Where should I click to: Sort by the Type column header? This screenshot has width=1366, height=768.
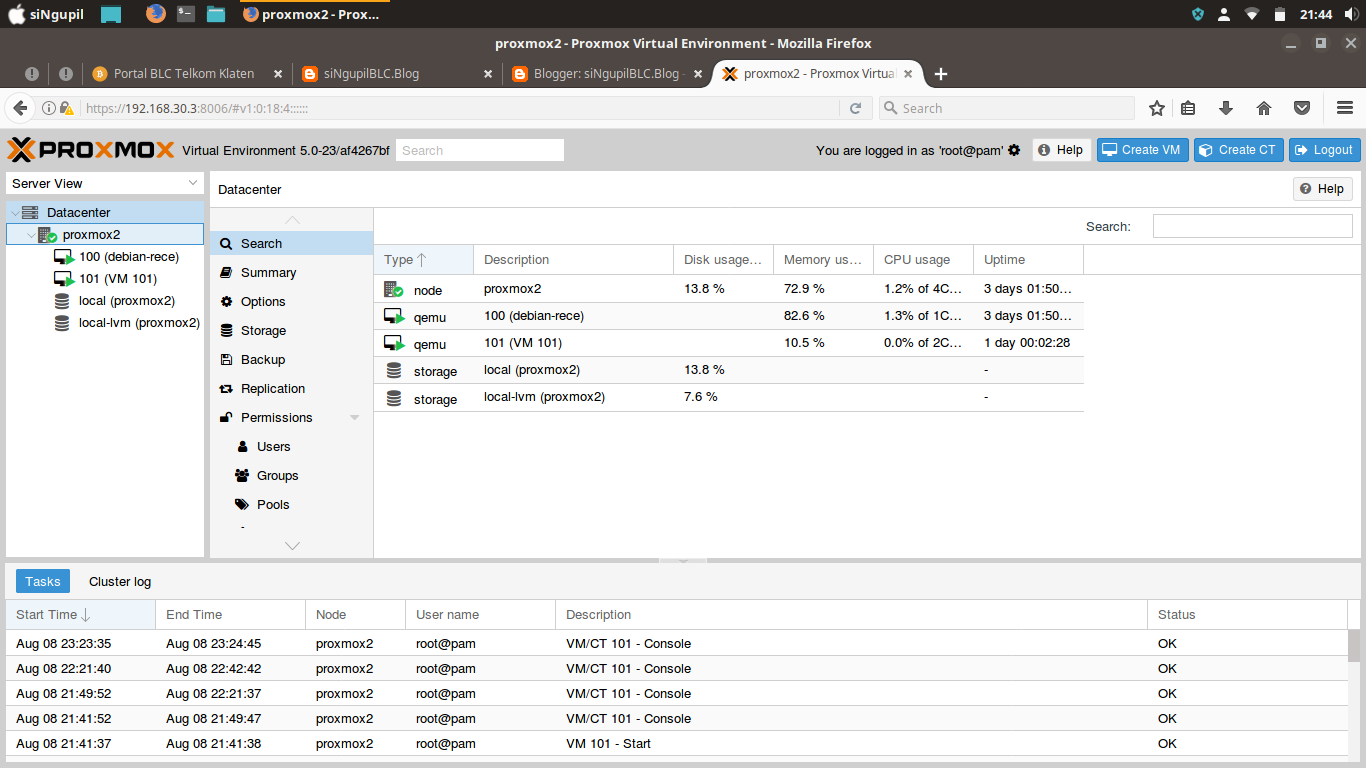[424, 260]
